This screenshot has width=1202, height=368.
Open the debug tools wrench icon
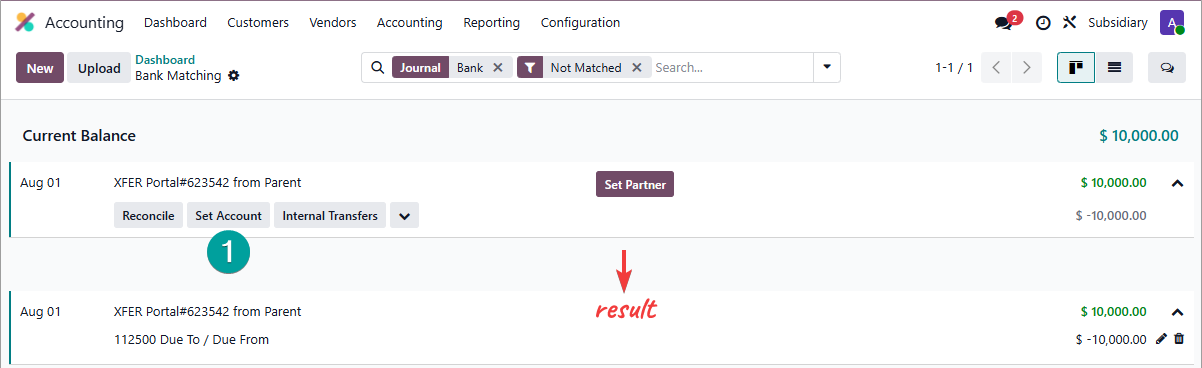(1069, 23)
